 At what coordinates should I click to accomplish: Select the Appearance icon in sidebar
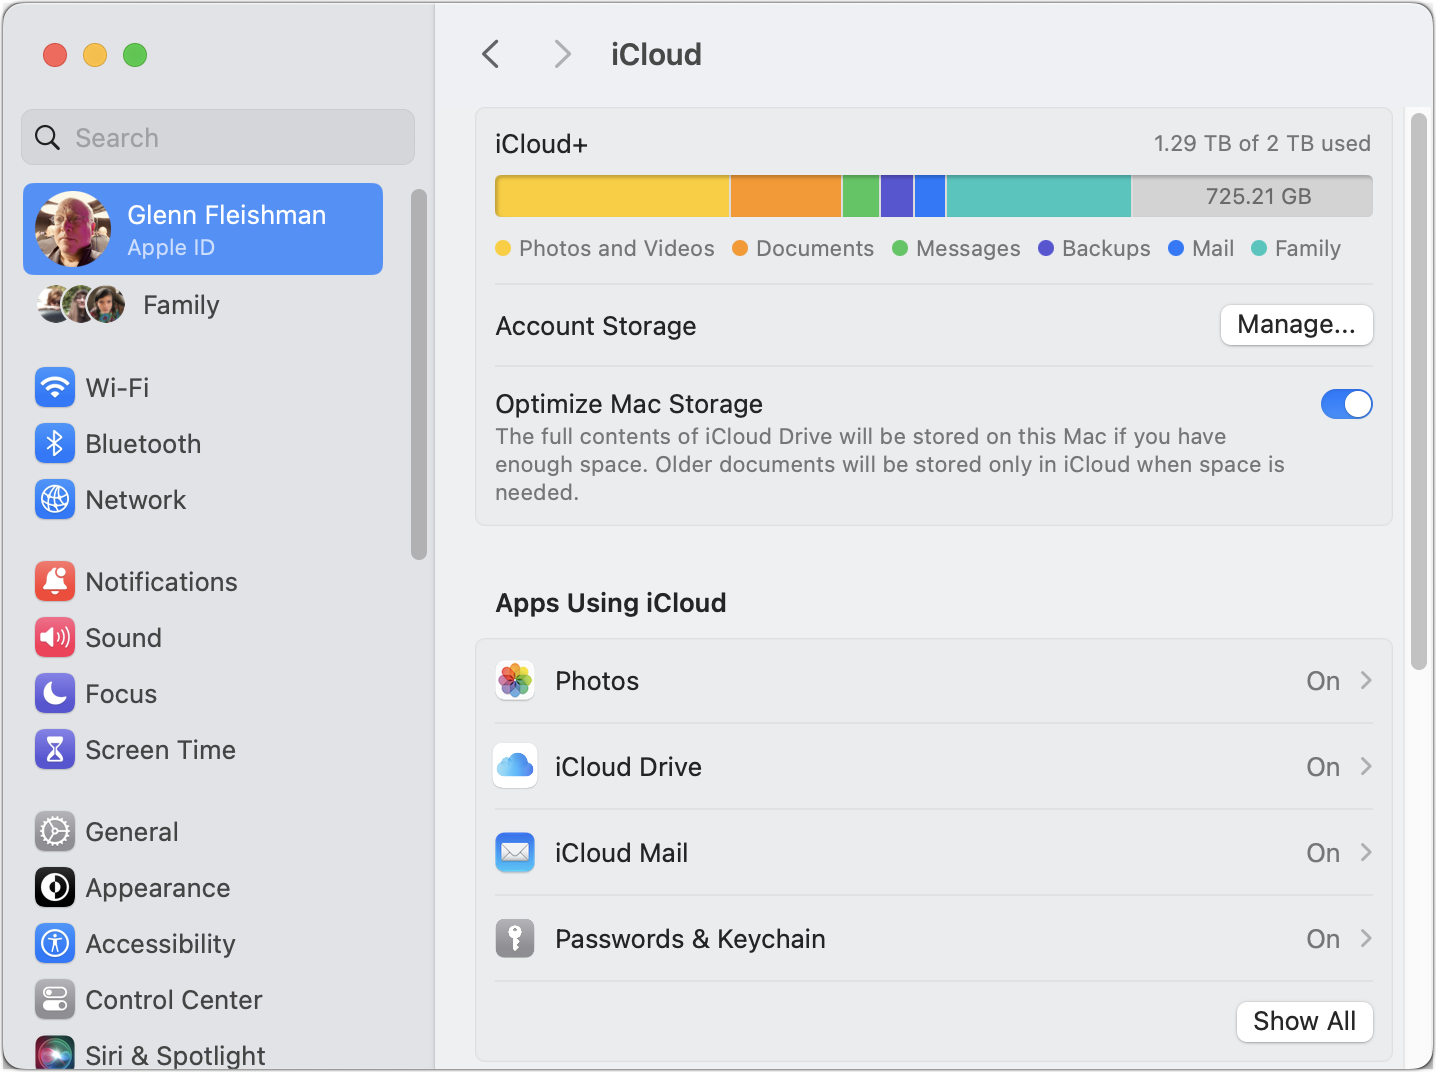(55, 887)
